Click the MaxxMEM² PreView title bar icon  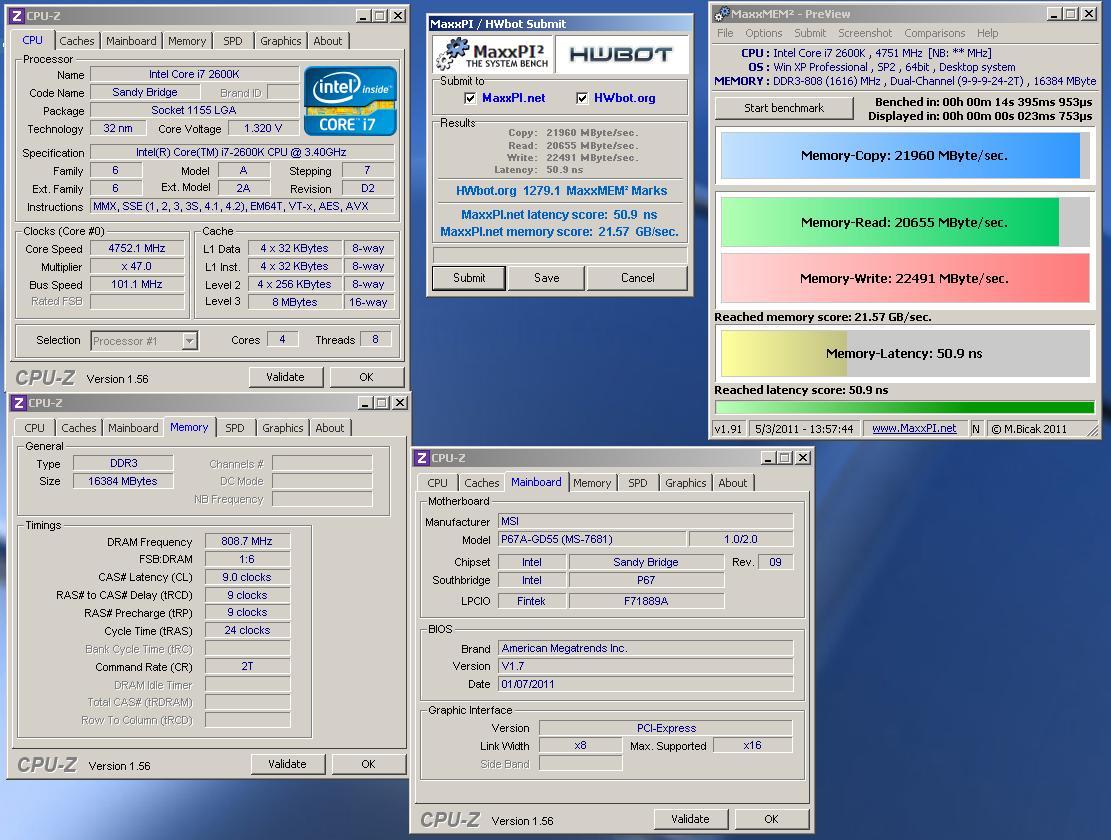(x=722, y=13)
